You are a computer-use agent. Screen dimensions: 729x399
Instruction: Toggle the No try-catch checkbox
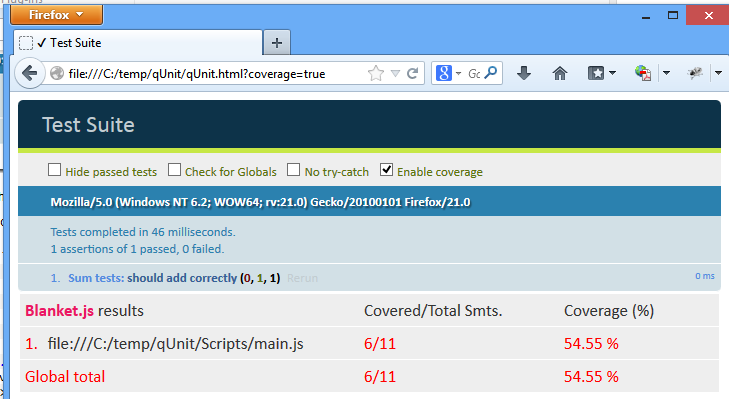pos(293,170)
